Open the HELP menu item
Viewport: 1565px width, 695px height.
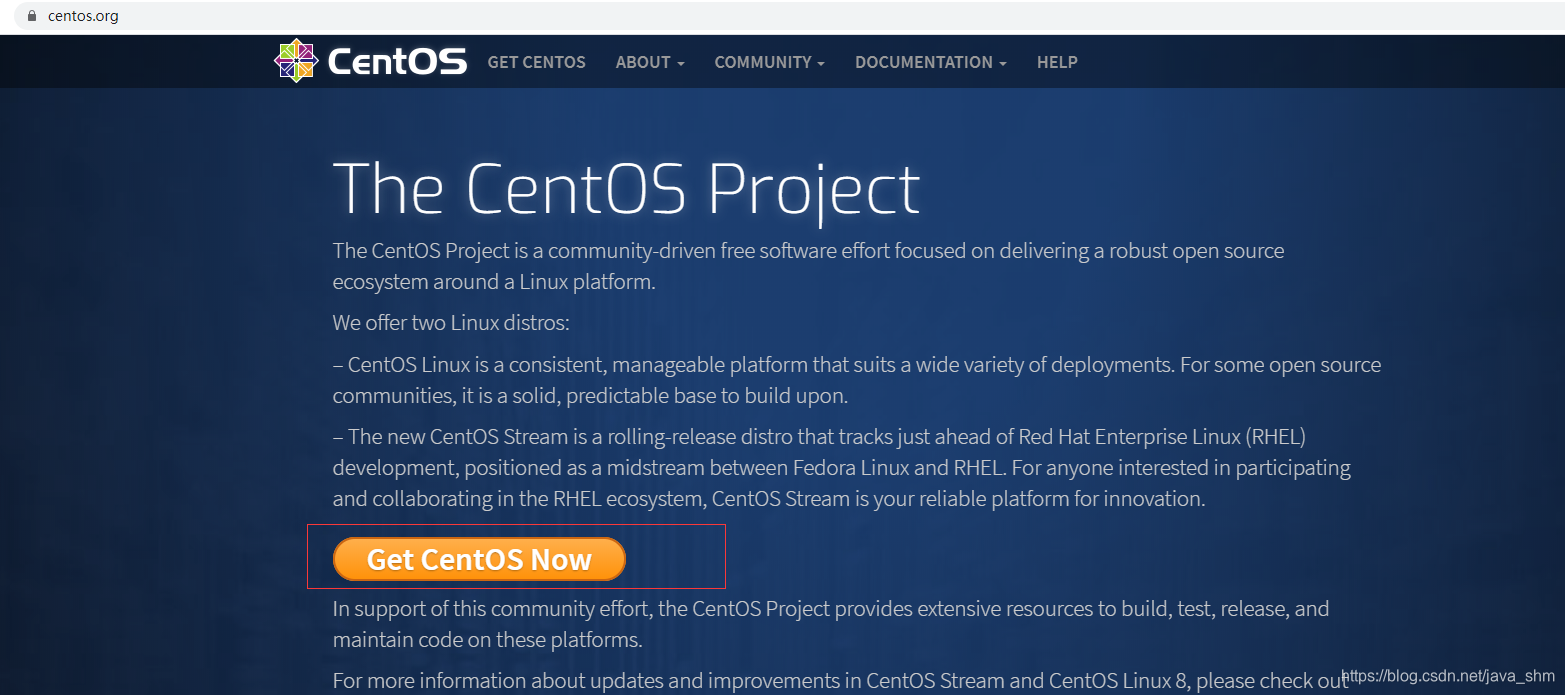(x=1057, y=62)
